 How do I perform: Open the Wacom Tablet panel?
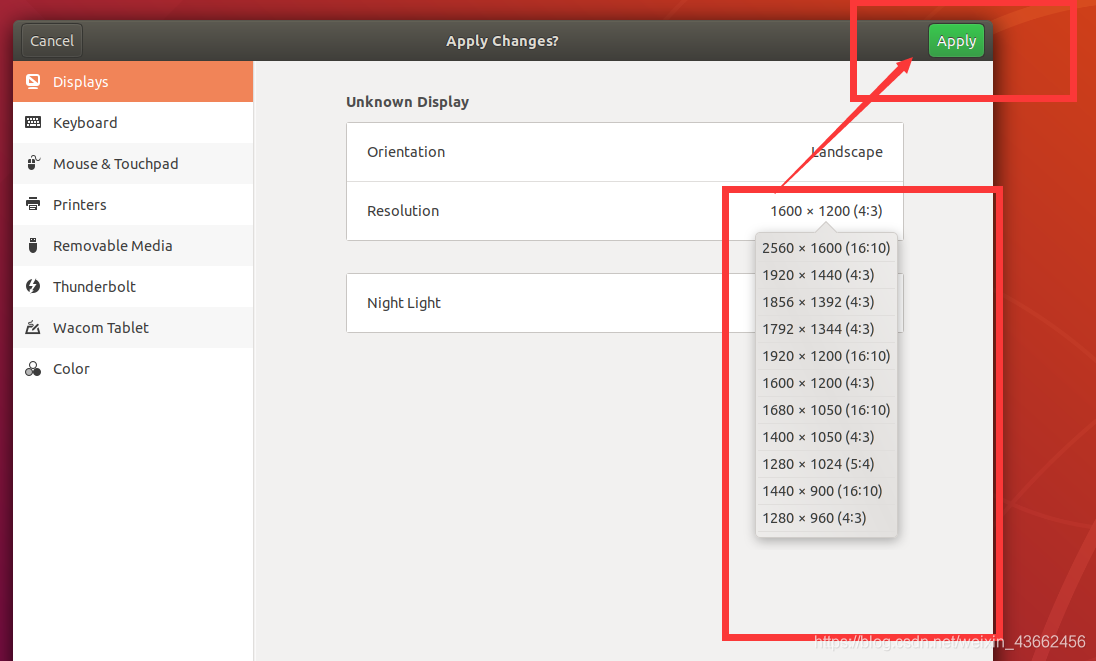133,327
